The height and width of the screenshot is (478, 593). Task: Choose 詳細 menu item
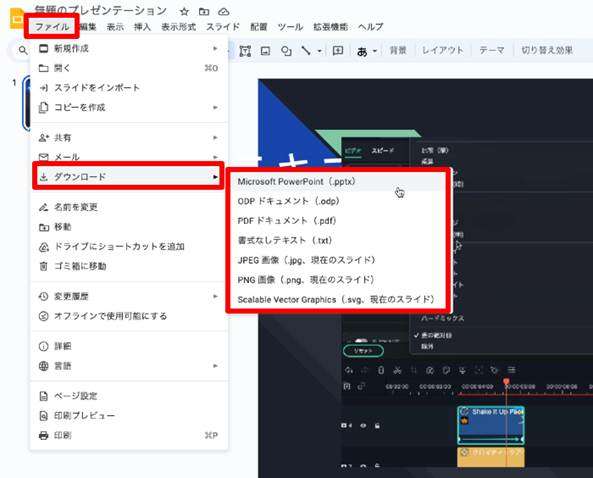129,346
